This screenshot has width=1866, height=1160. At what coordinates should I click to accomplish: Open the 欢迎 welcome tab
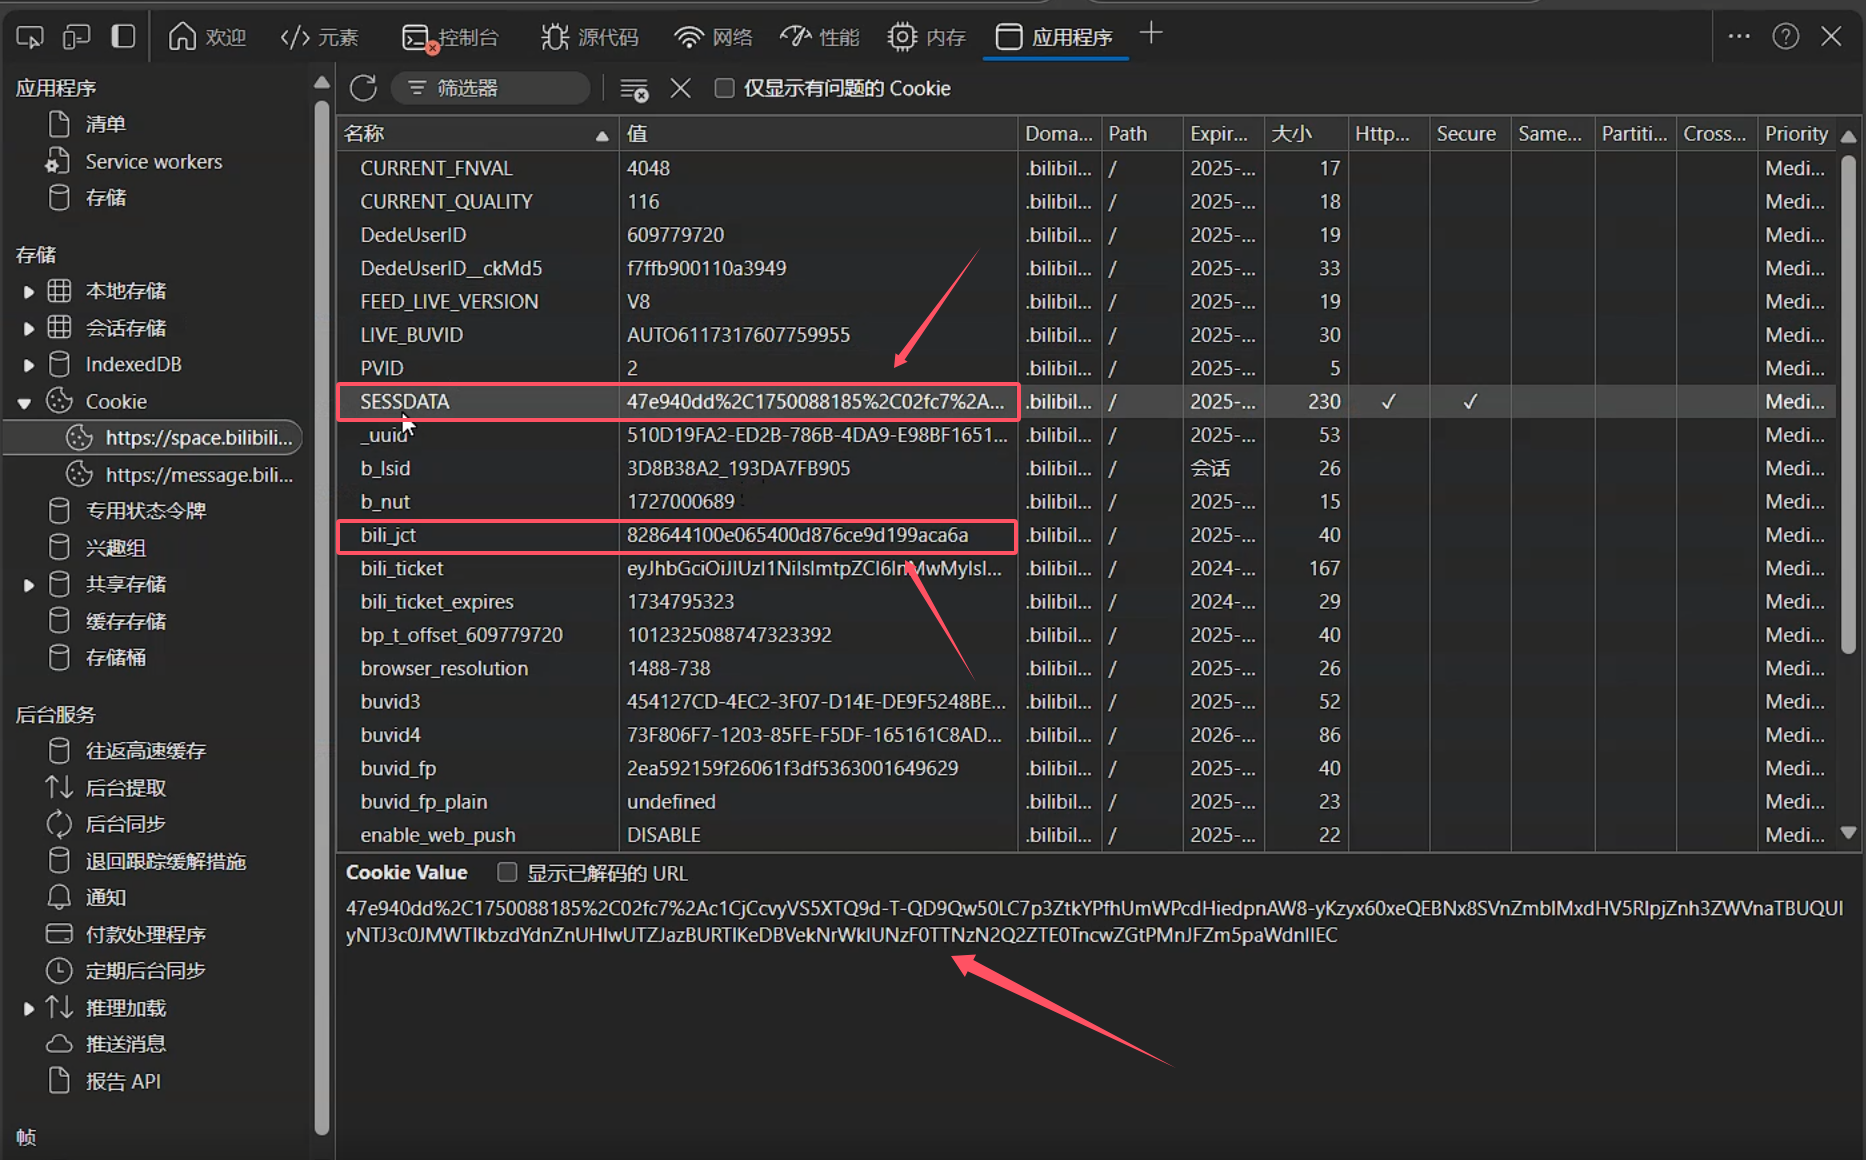(x=207, y=37)
